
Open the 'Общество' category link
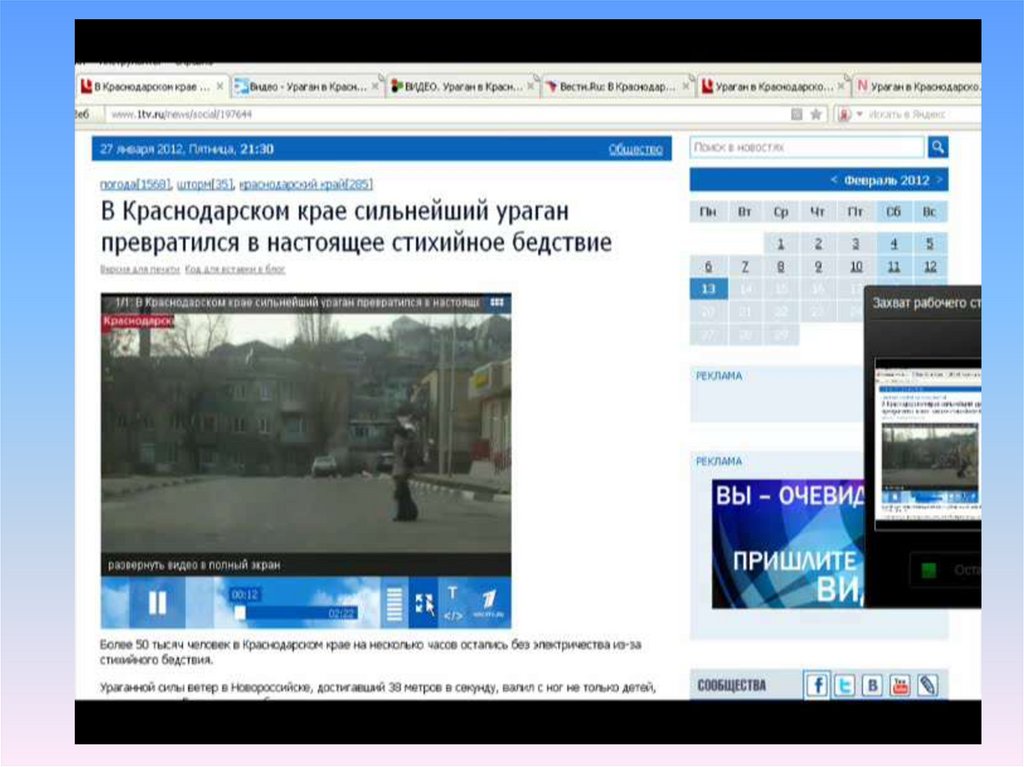(x=635, y=150)
